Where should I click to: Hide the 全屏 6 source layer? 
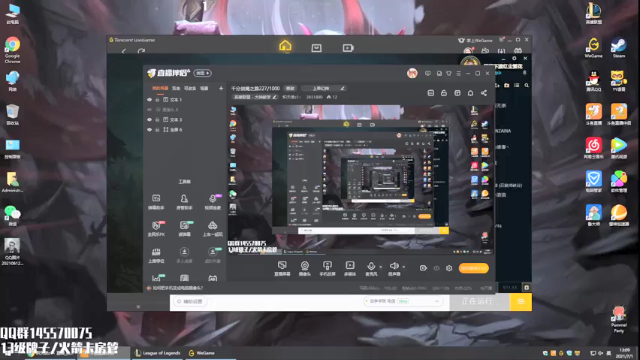(x=149, y=130)
